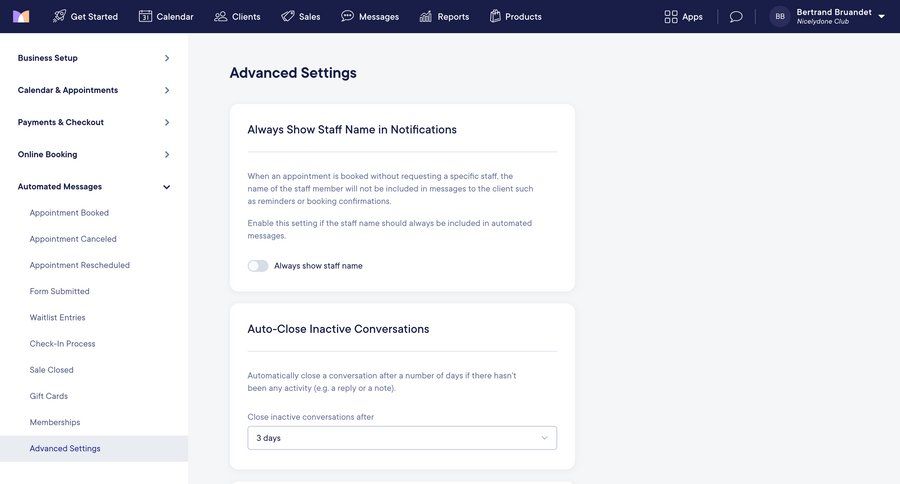Open the Calendar icon in top bar
This screenshot has height=484, width=900.
coord(145,16)
